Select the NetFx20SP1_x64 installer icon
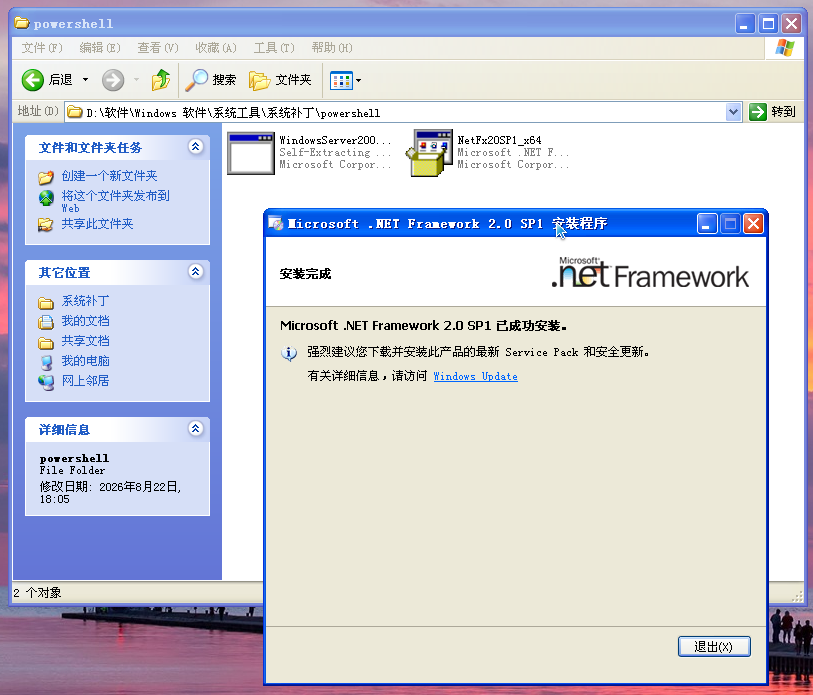The height and width of the screenshot is (695, 813). pyautogui.click(x=429, y=153)
